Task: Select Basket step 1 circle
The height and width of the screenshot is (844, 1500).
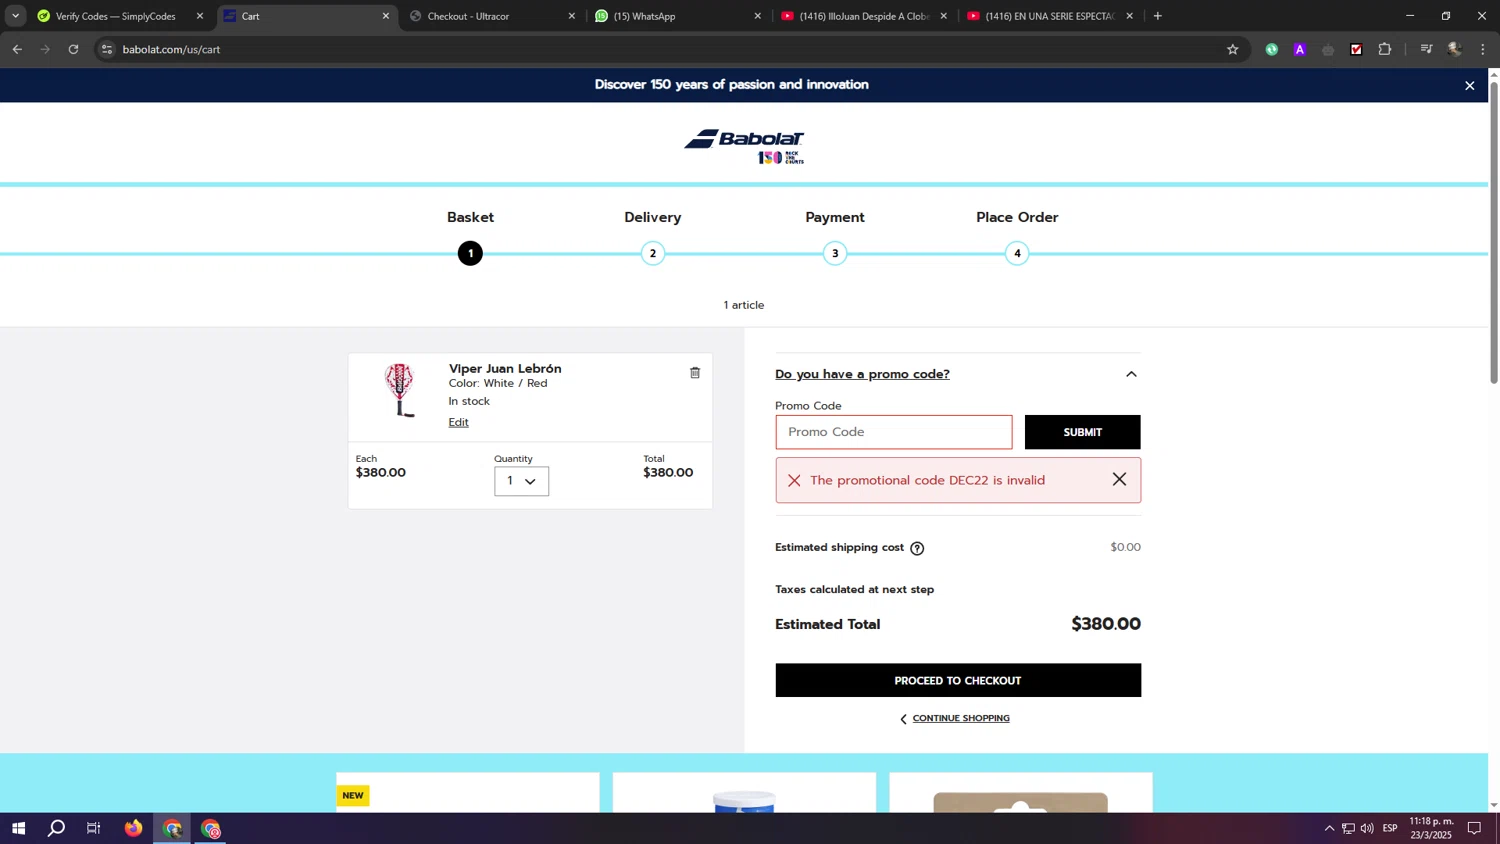Action: [470, 253]
